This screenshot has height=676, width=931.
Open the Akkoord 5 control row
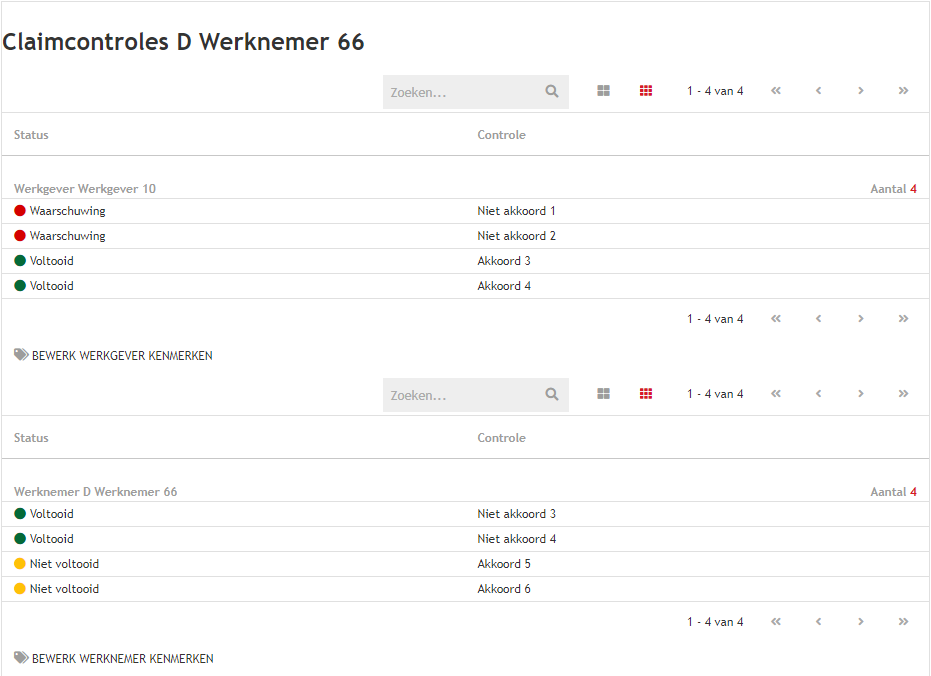point(504,564)
